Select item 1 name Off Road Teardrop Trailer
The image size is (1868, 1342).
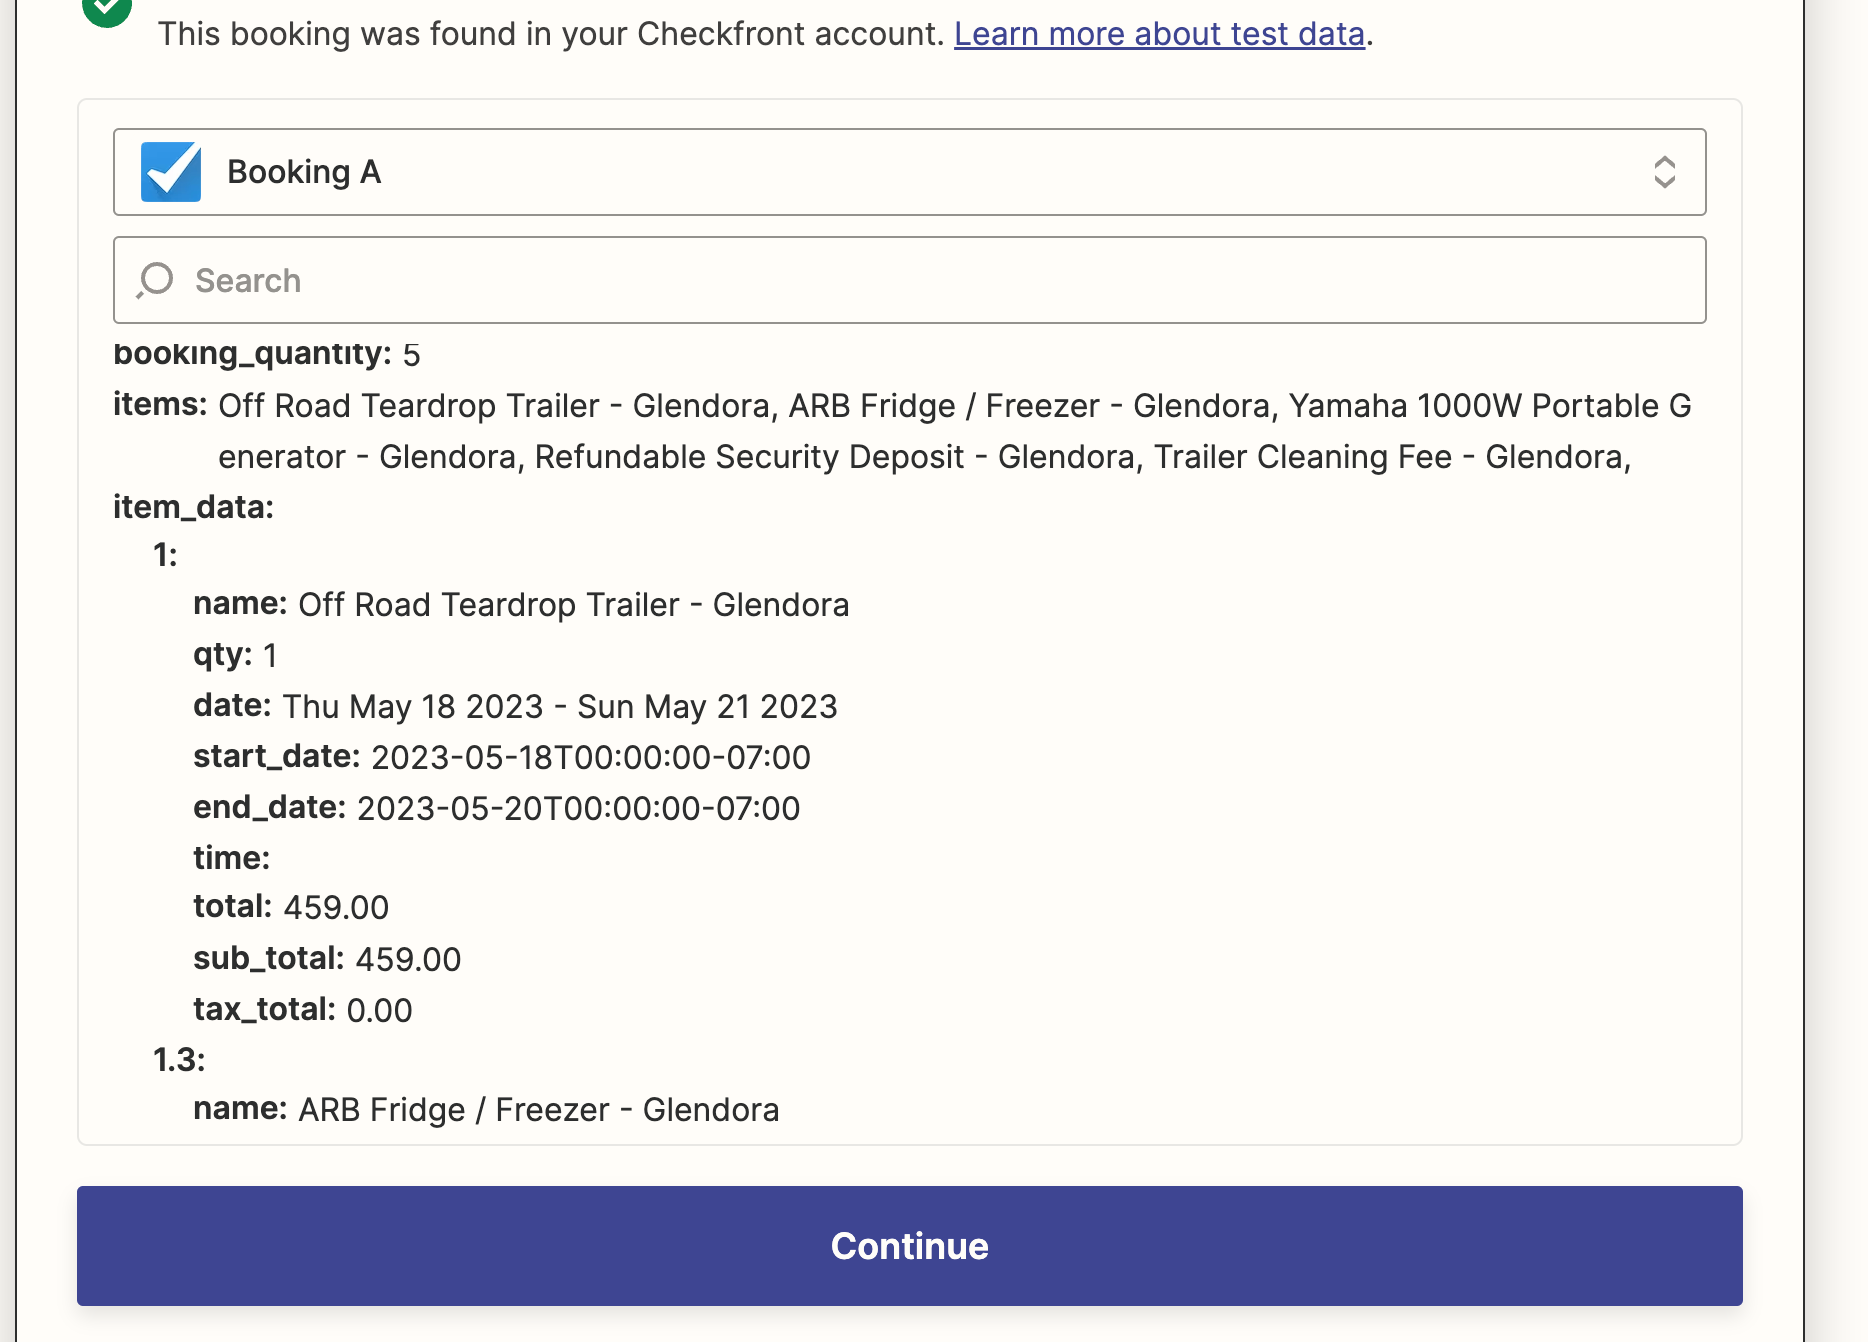coord(521,605)
